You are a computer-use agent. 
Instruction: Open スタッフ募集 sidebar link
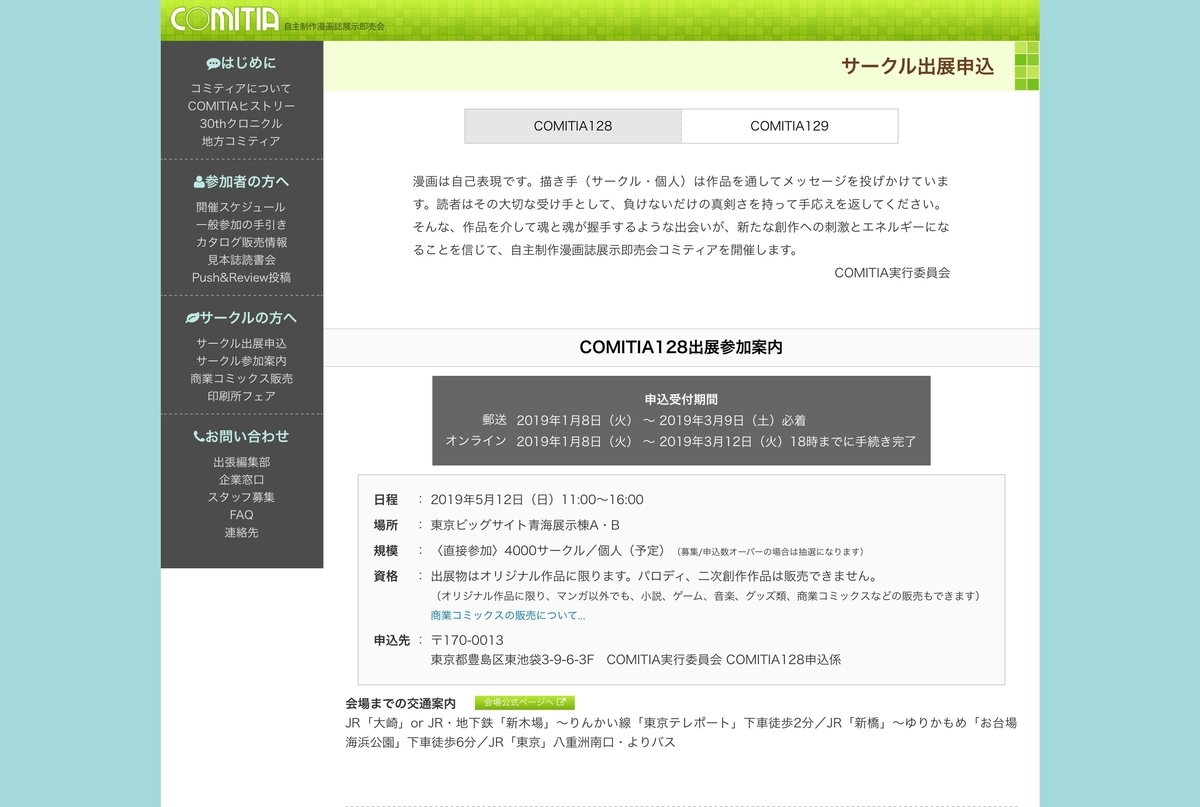coord(241,497)
